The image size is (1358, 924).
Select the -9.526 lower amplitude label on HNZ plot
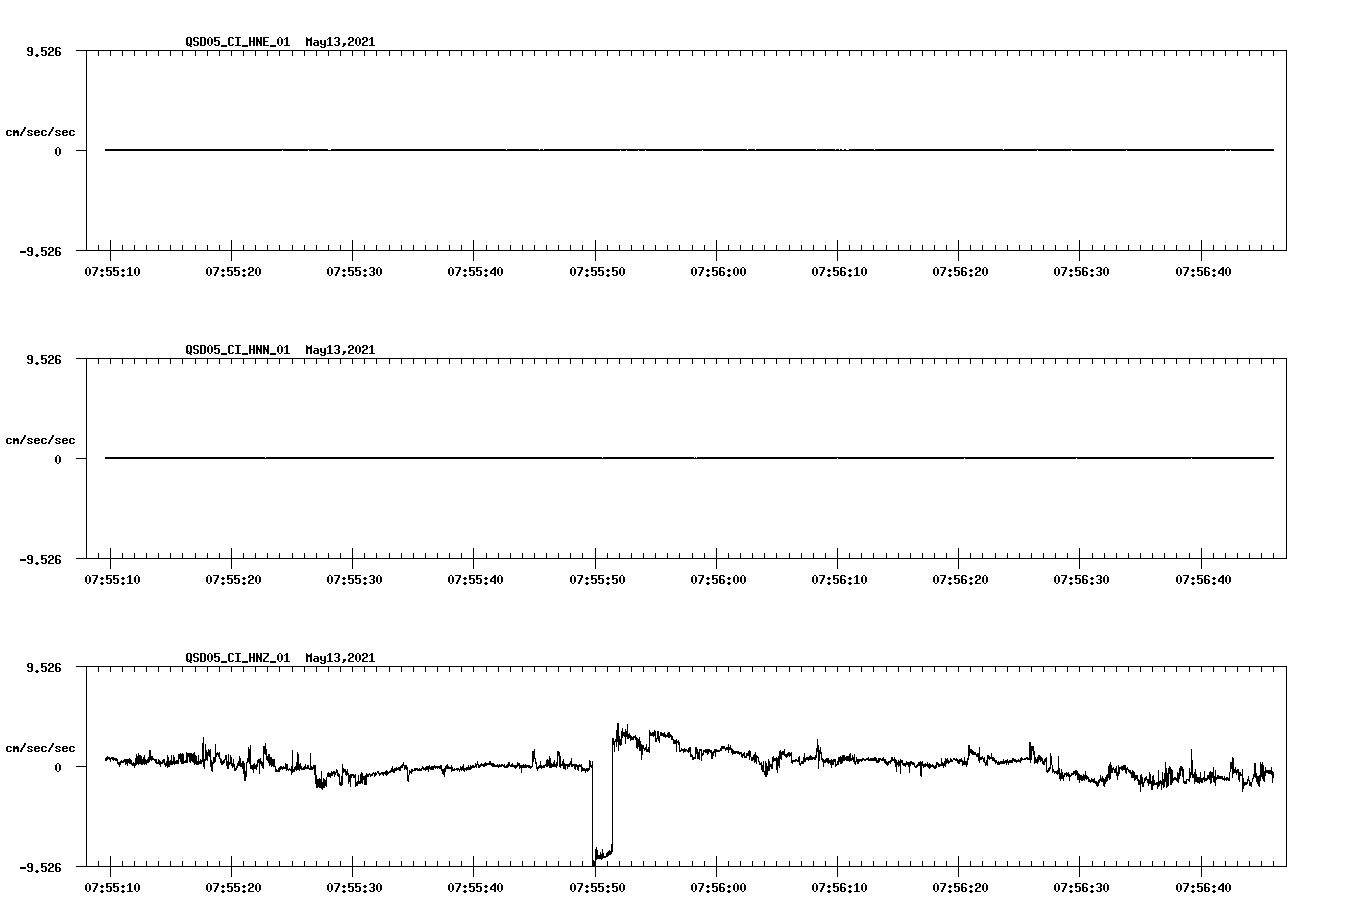(x=40, y=868)
